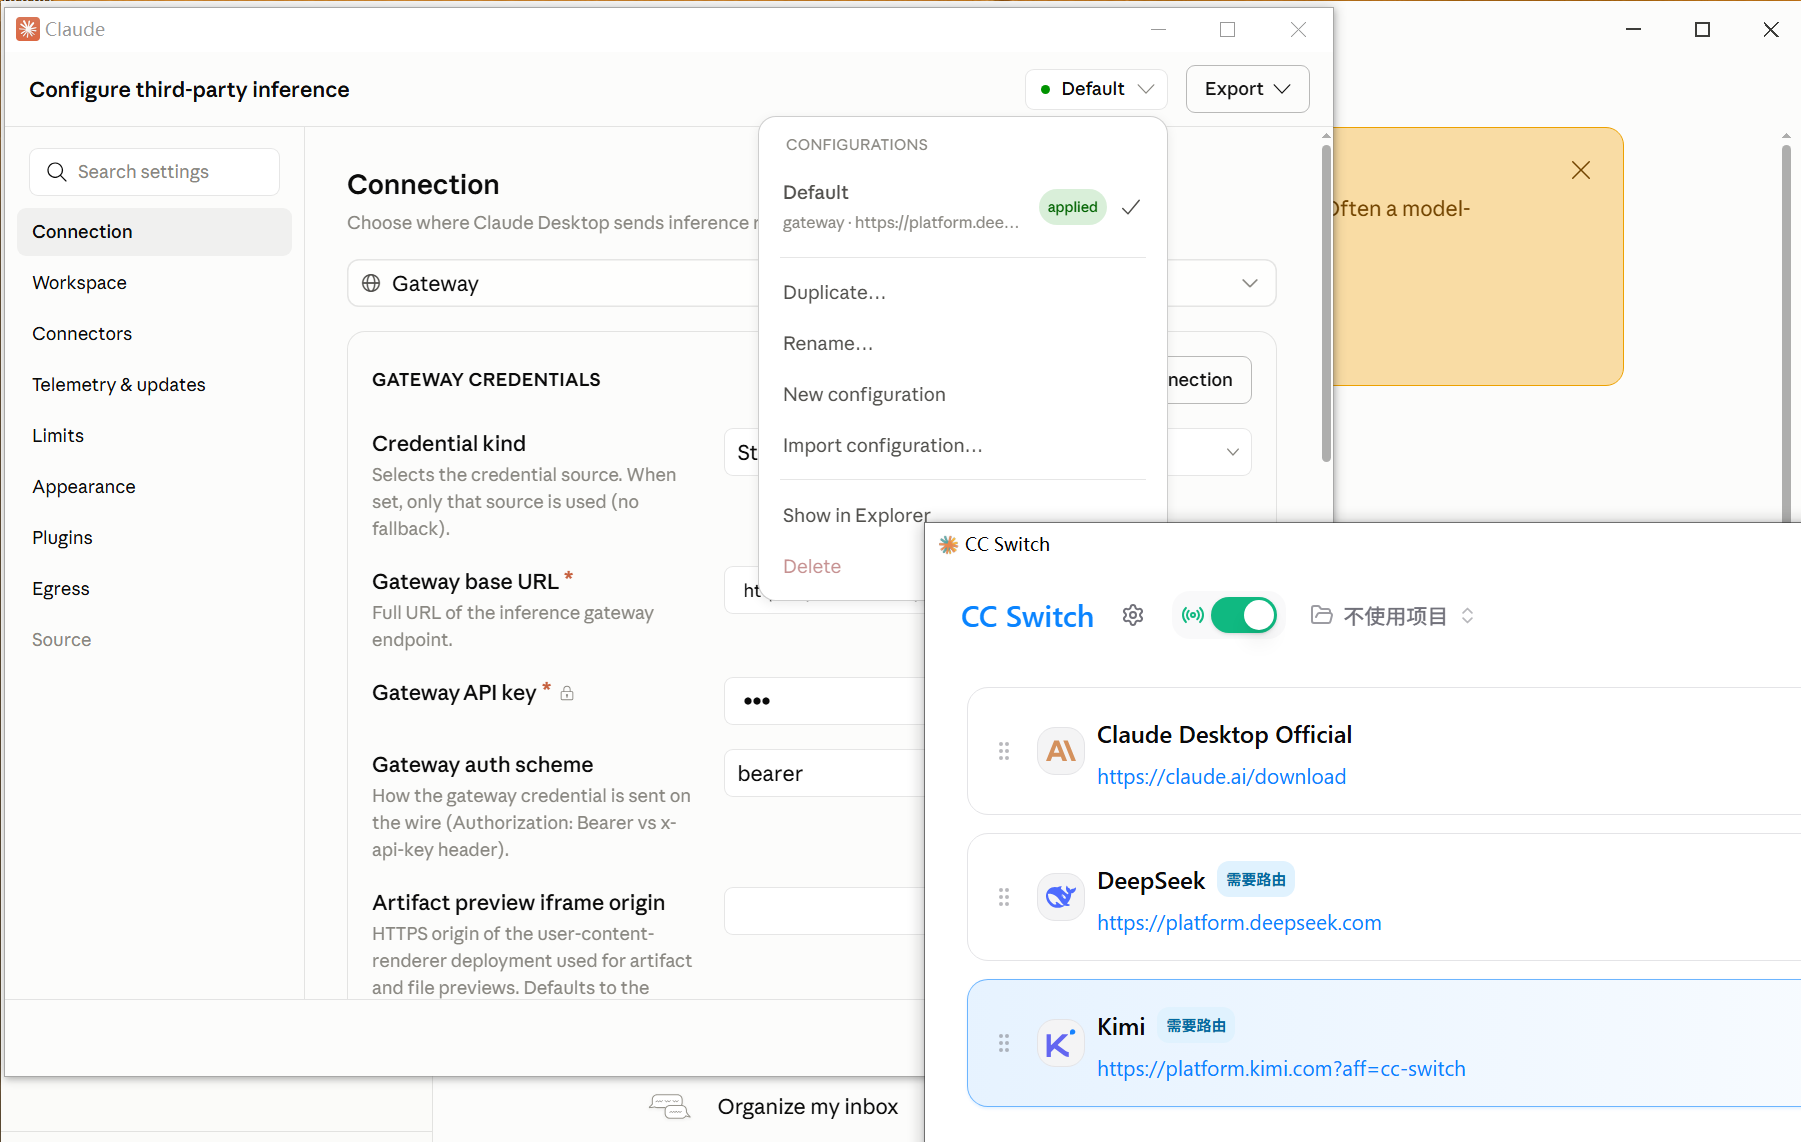This screenshot has height=1142, width=1801.
Task: Click the chat bubbles icon by Organize my inbox
Action: coord(669,1107)
